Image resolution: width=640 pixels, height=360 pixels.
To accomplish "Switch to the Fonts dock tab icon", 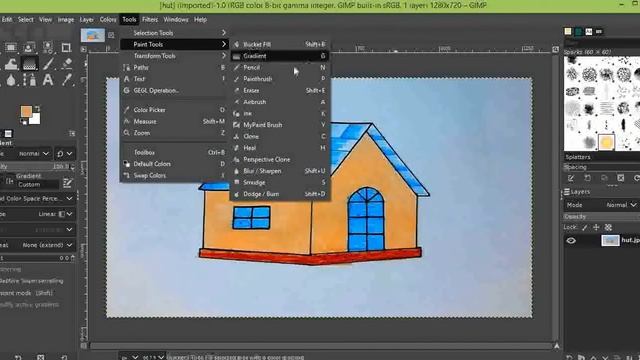I will point(589,31).
